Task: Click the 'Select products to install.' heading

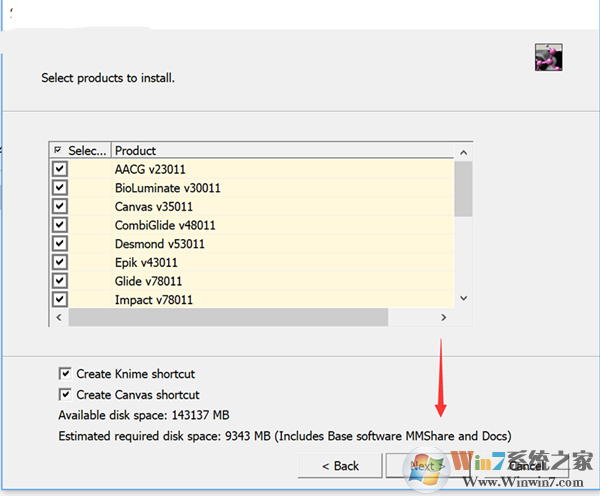Action: point(108,78)
